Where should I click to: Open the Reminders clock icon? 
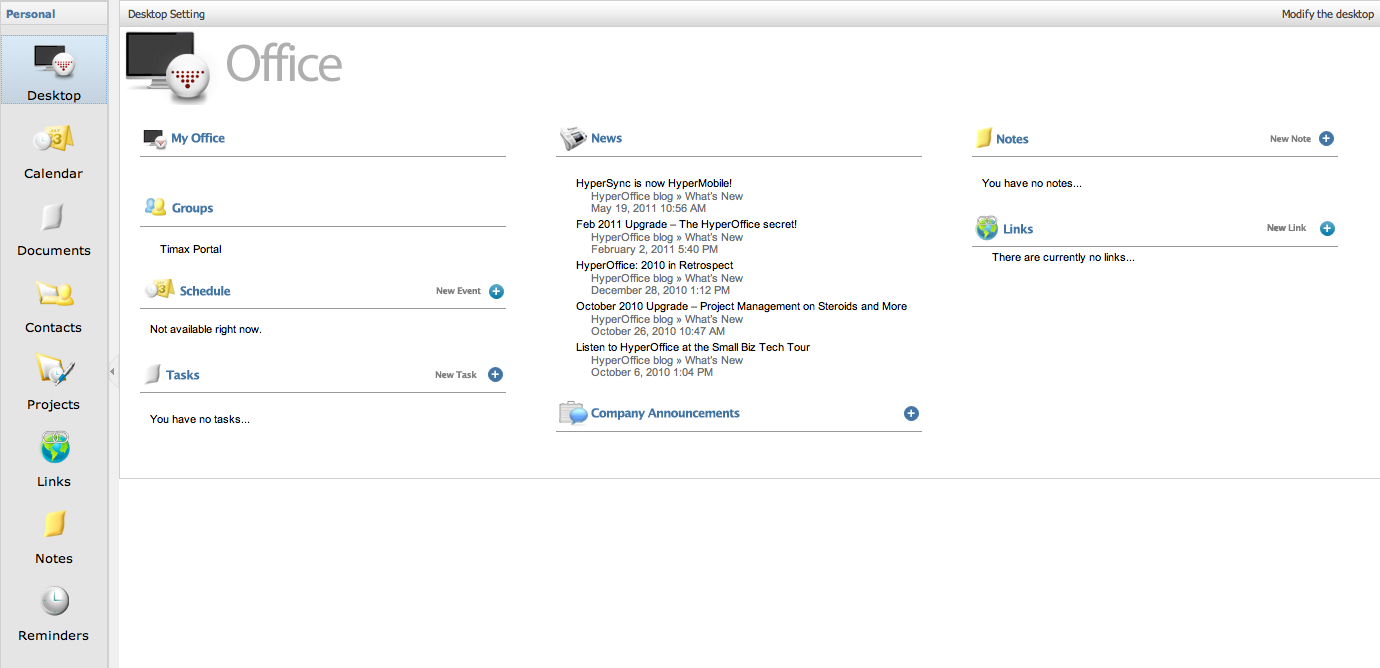[x=54, y=601]
